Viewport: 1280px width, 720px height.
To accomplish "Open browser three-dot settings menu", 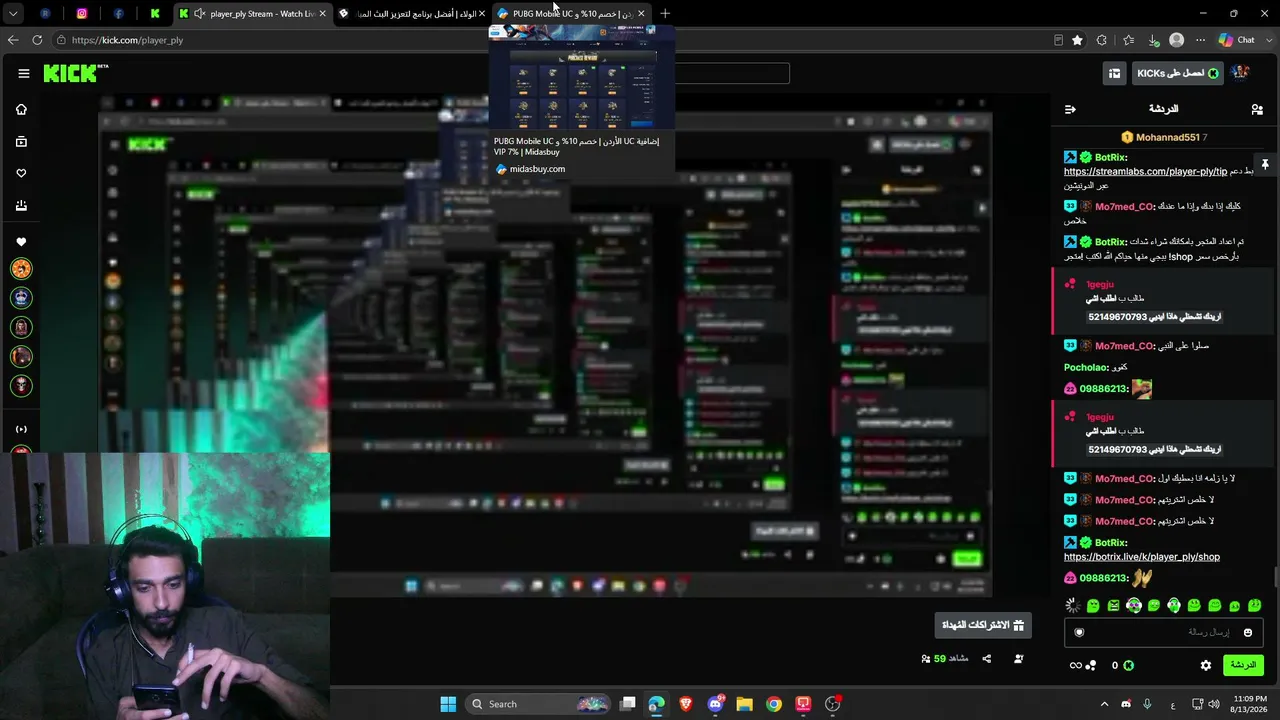I will [x=1201, y=40].
